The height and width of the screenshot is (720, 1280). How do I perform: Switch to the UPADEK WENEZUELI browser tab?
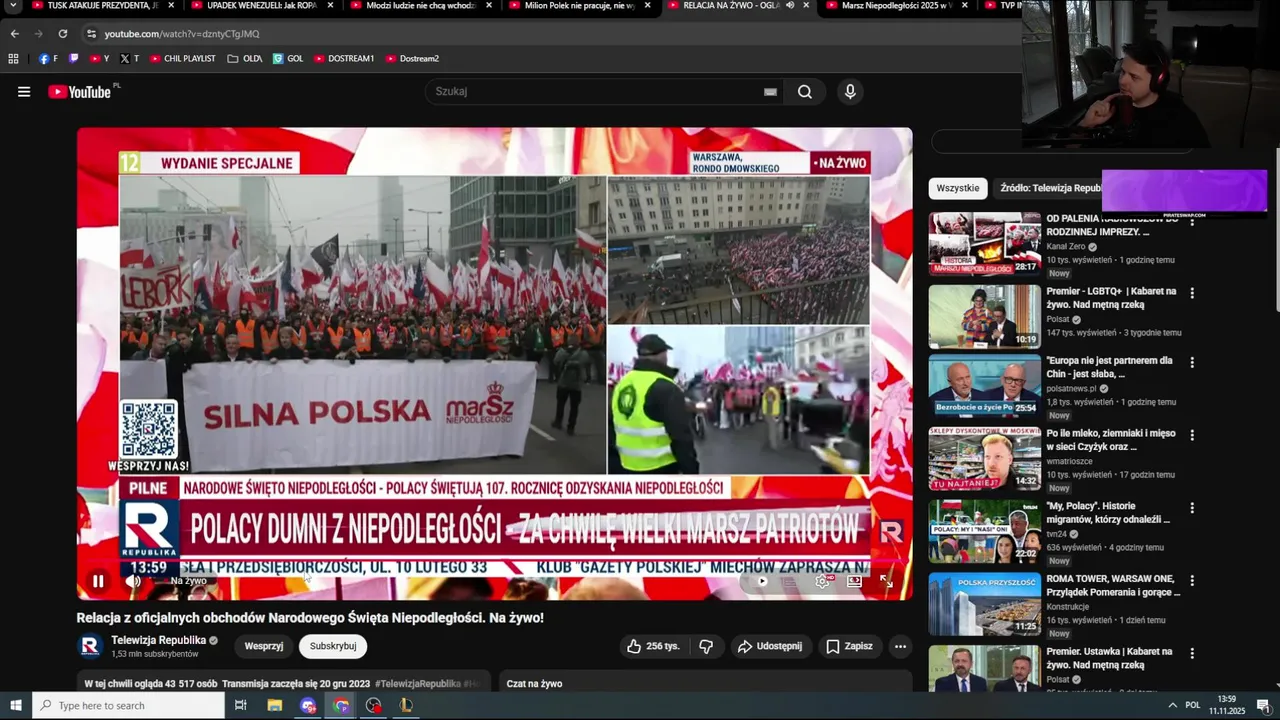pyautogui.click(x=260, y=6)
